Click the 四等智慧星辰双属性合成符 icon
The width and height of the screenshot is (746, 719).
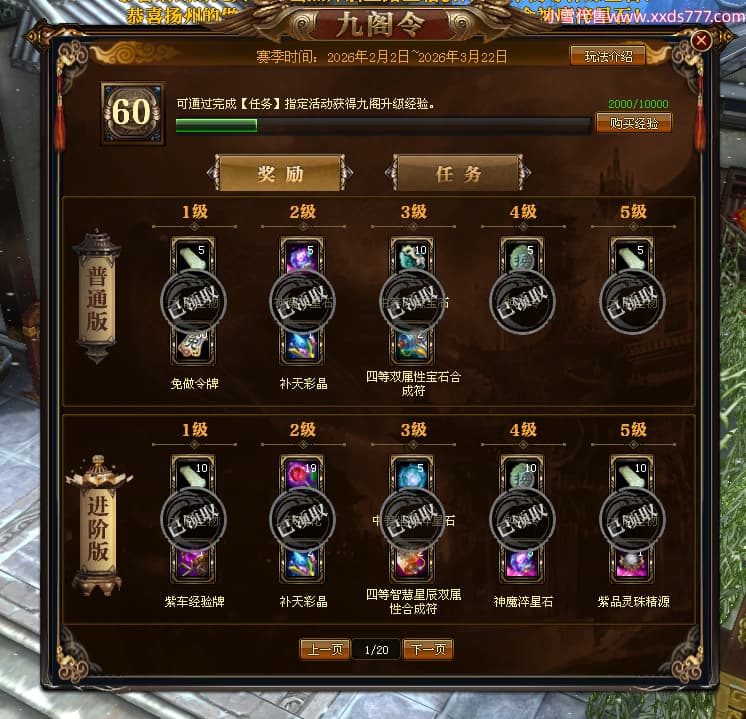point(412,565)
